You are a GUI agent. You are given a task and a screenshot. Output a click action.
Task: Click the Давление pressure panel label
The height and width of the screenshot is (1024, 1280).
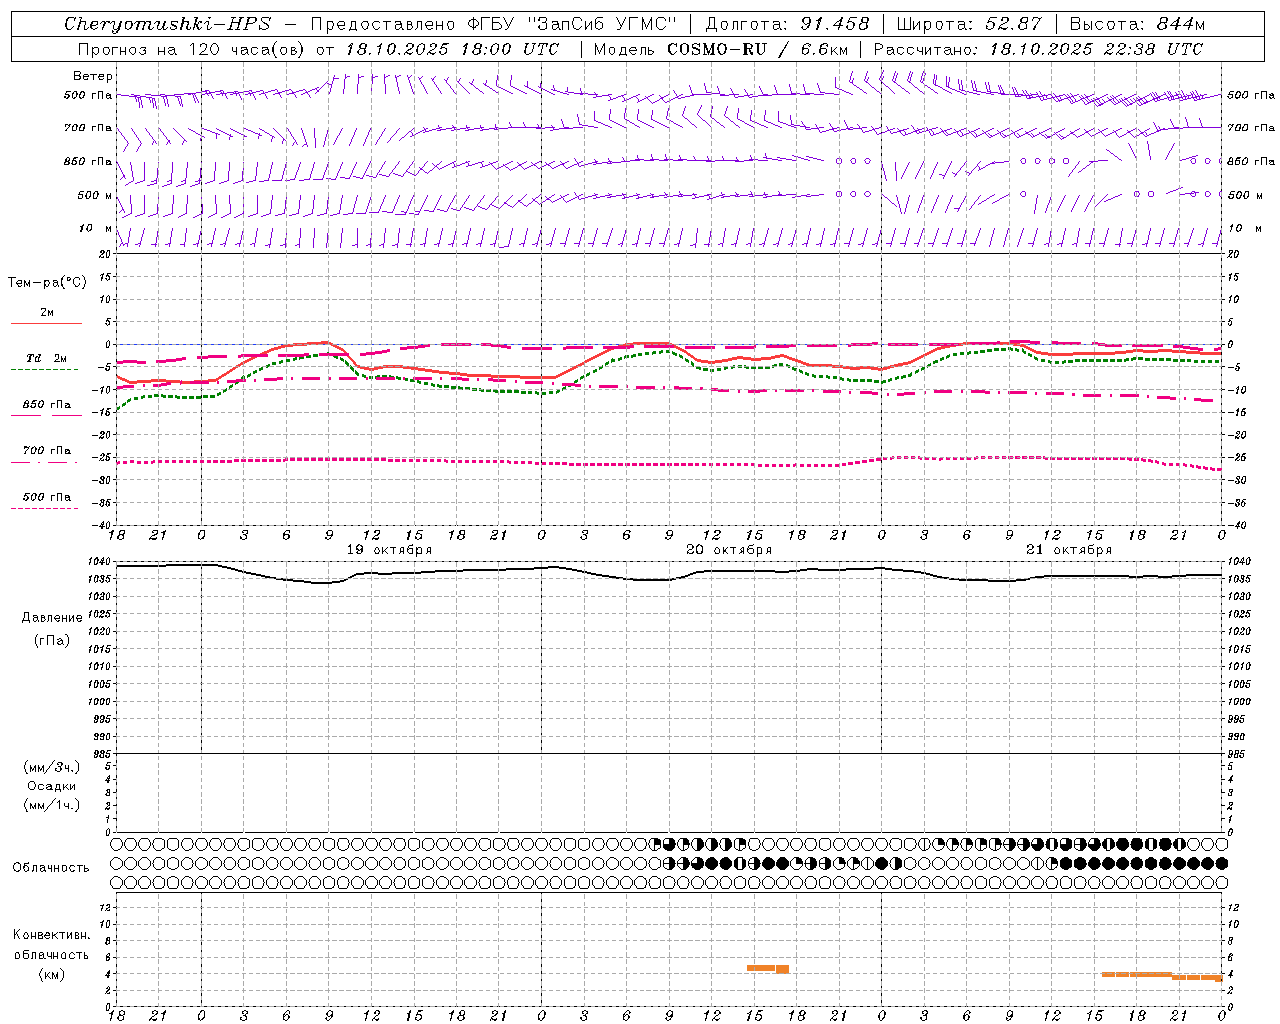[52, 618]
